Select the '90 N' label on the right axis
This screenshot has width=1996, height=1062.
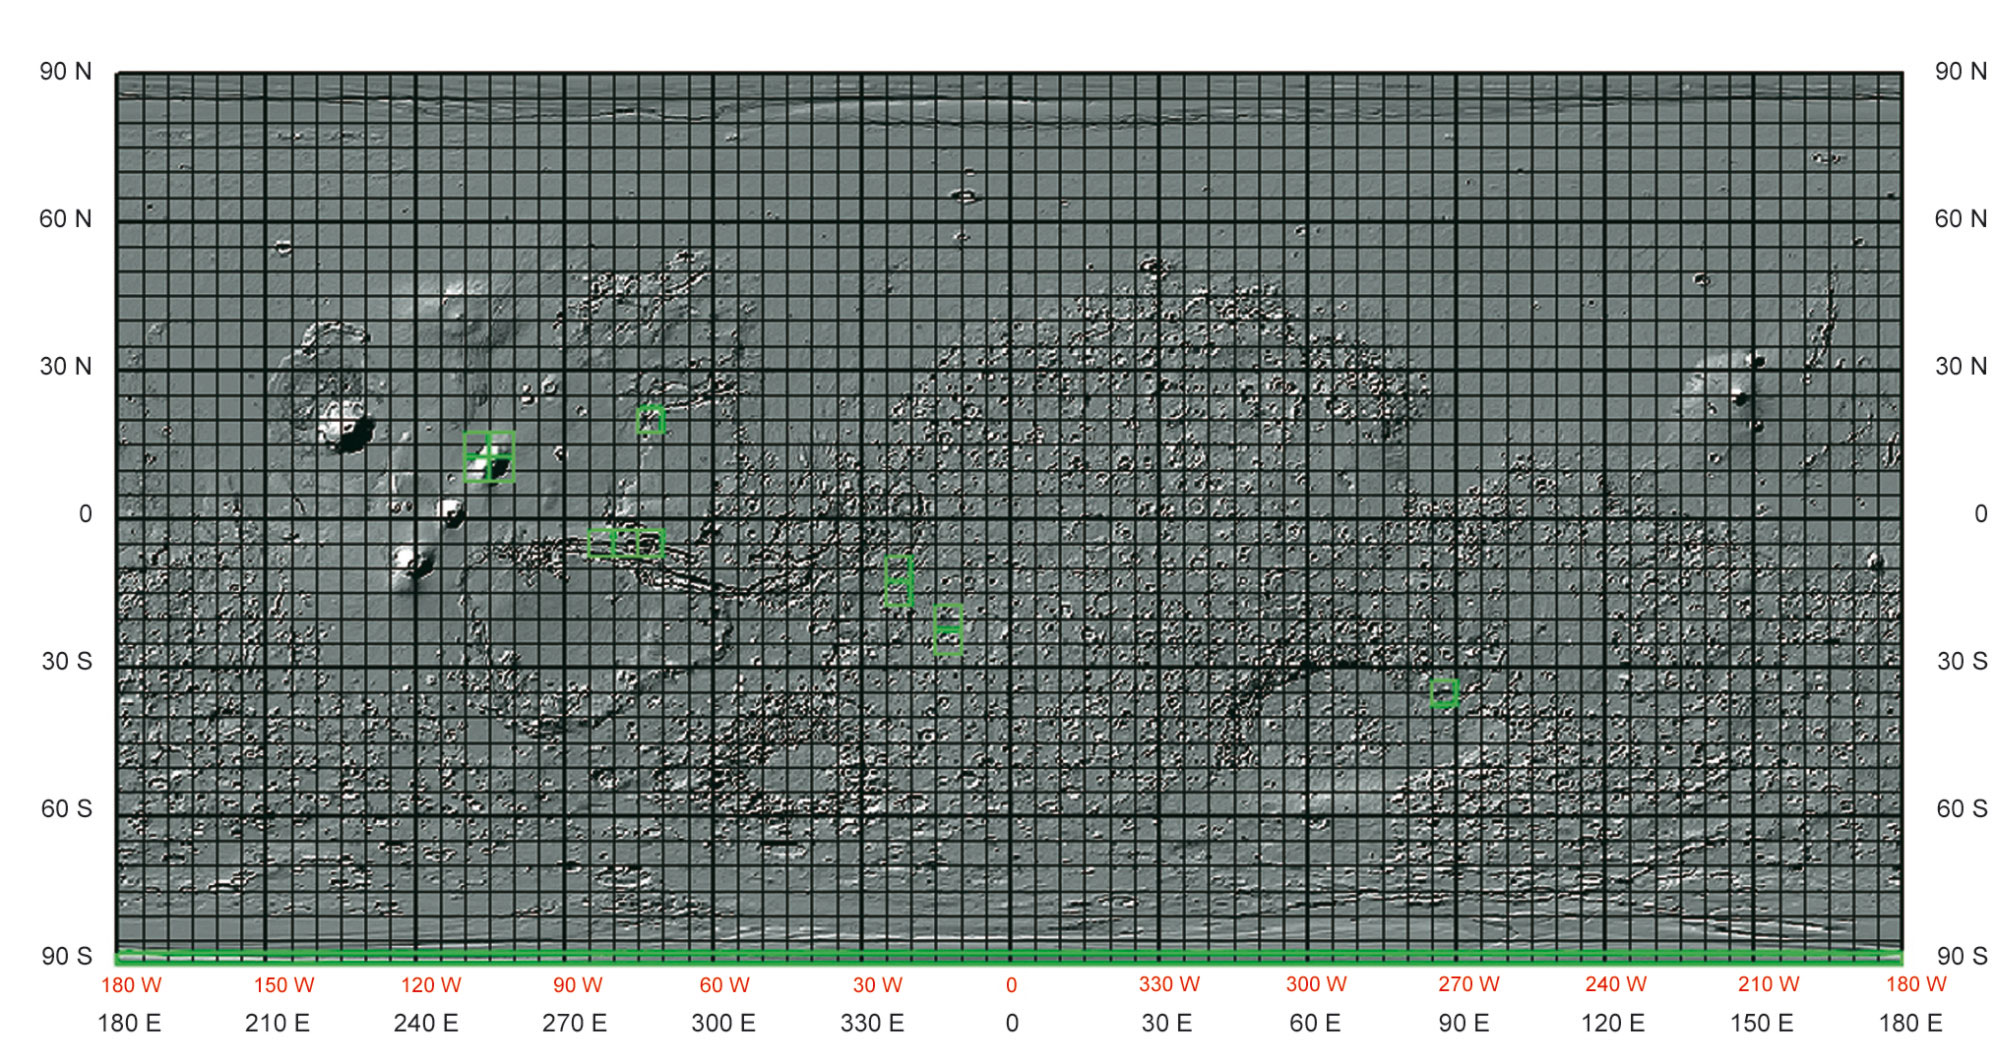tap(1960, 72)
